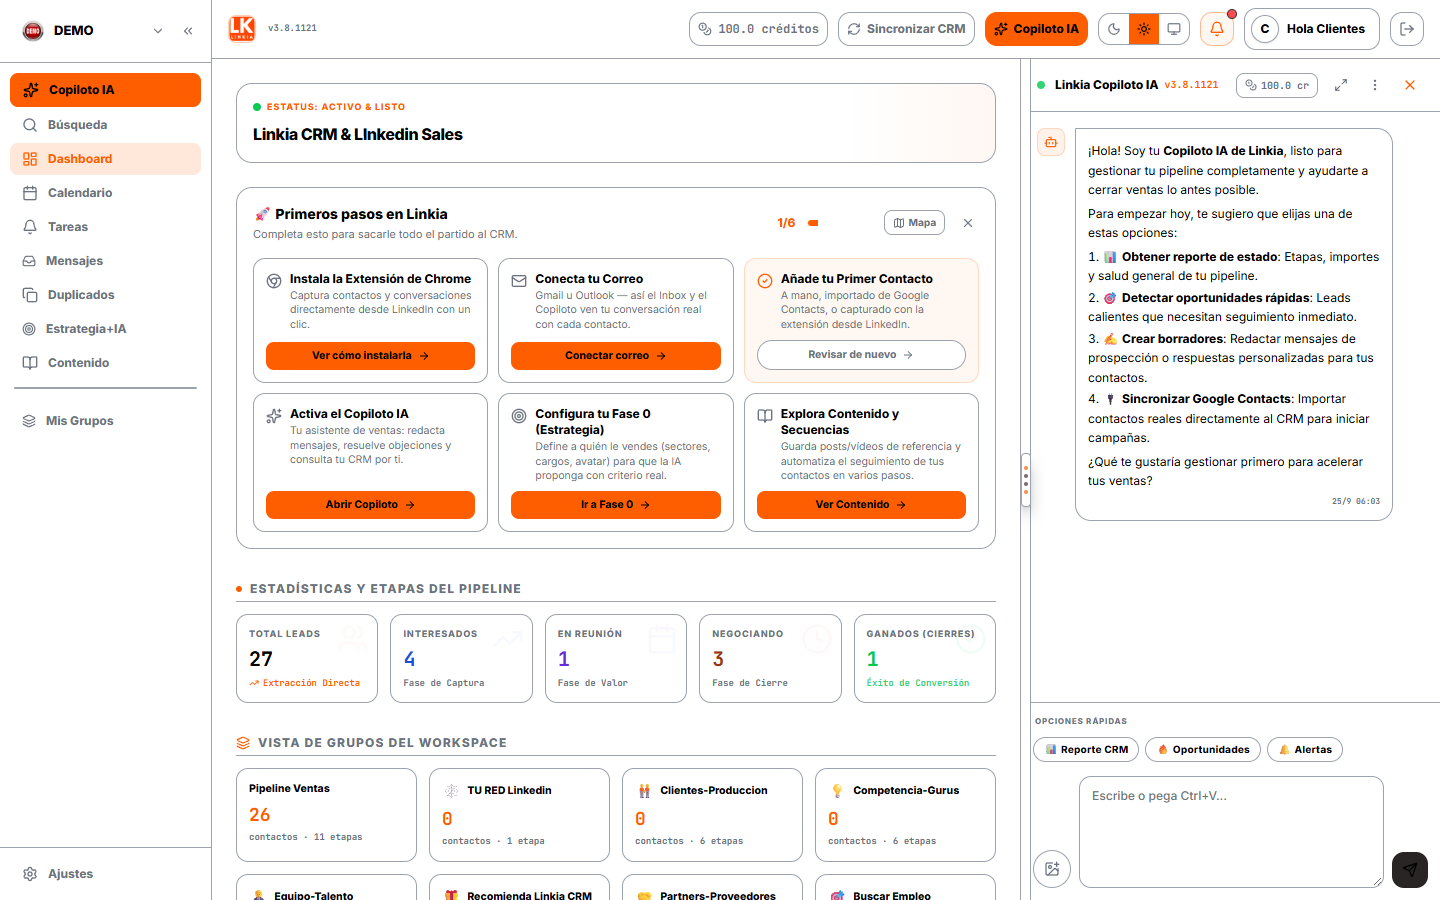Switch to dark mode moon toggle
The image size is (1440, 900).
point(1114,29)
